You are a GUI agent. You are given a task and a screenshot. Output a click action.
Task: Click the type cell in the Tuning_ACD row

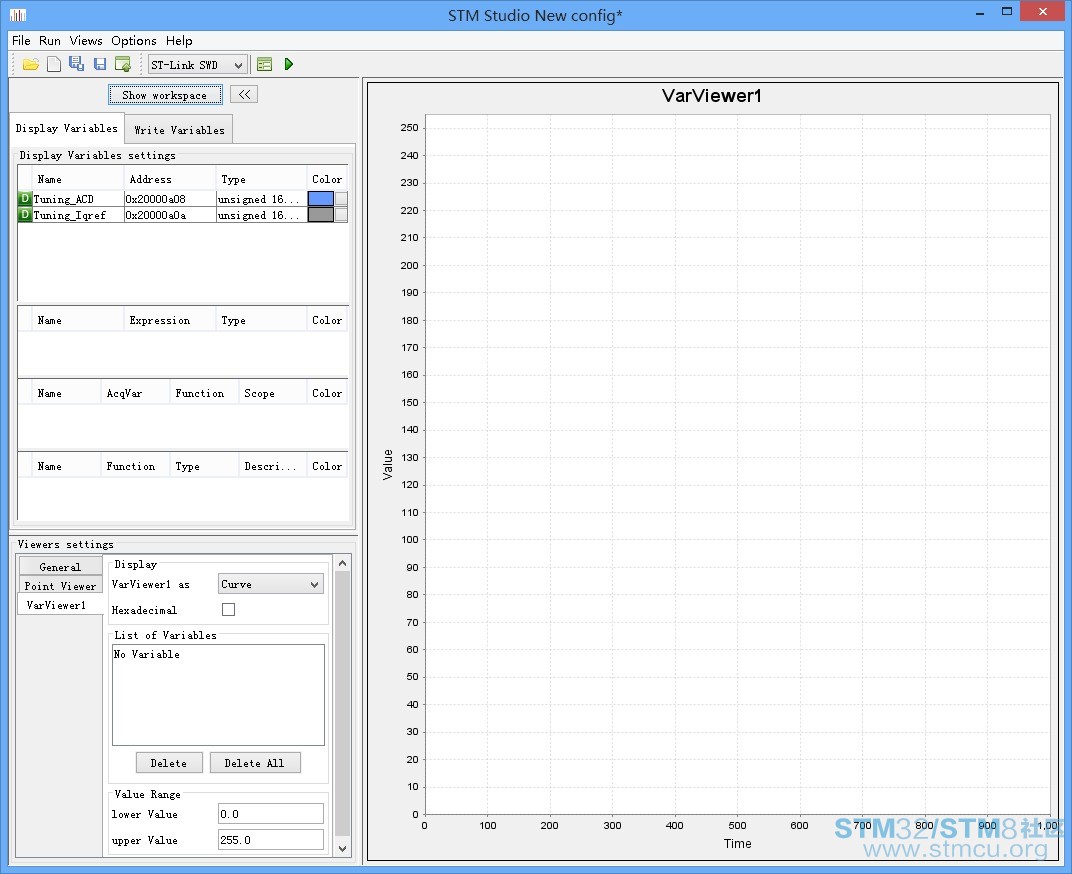(261, 199)
